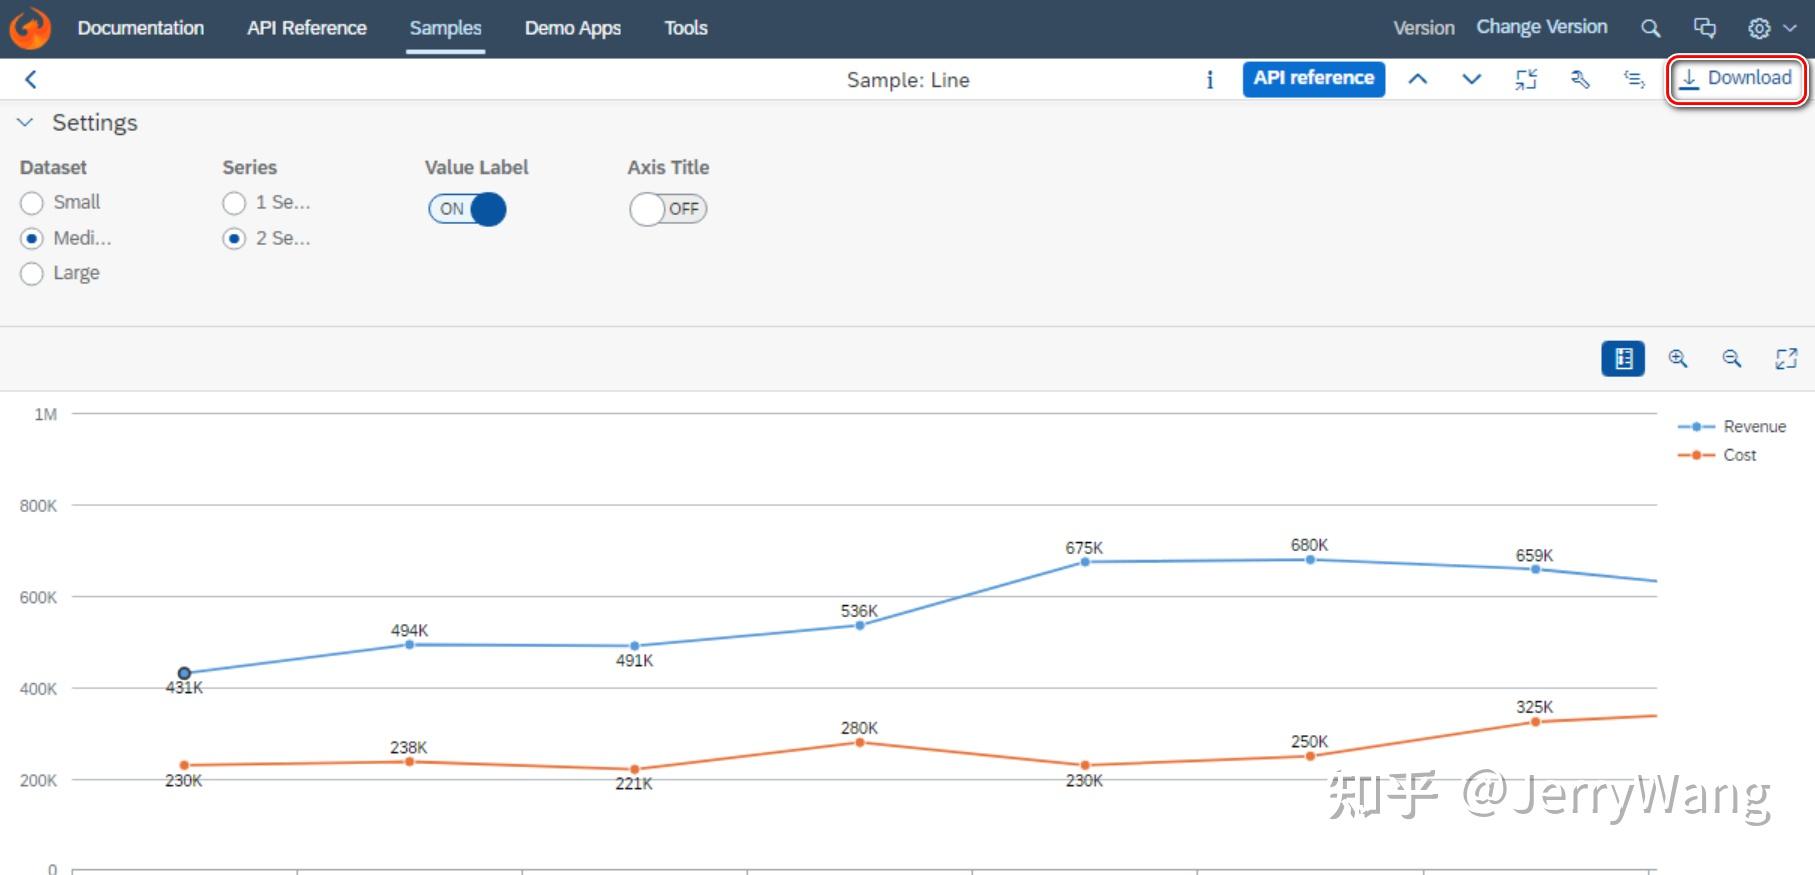
Task: Select the Large dataset radio button
Action: tap(32, 273)
